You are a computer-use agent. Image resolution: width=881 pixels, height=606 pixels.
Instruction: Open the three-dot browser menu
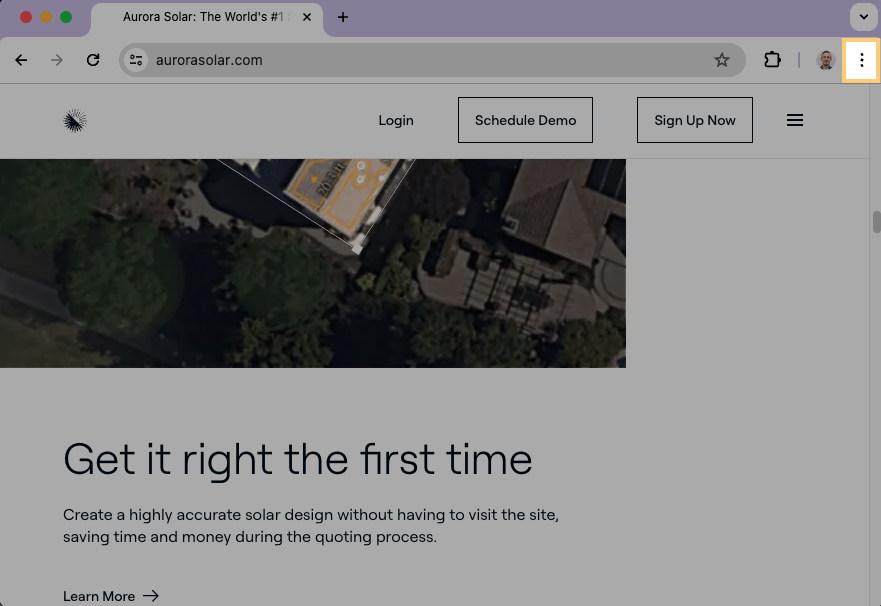click(x=861, y=60)
